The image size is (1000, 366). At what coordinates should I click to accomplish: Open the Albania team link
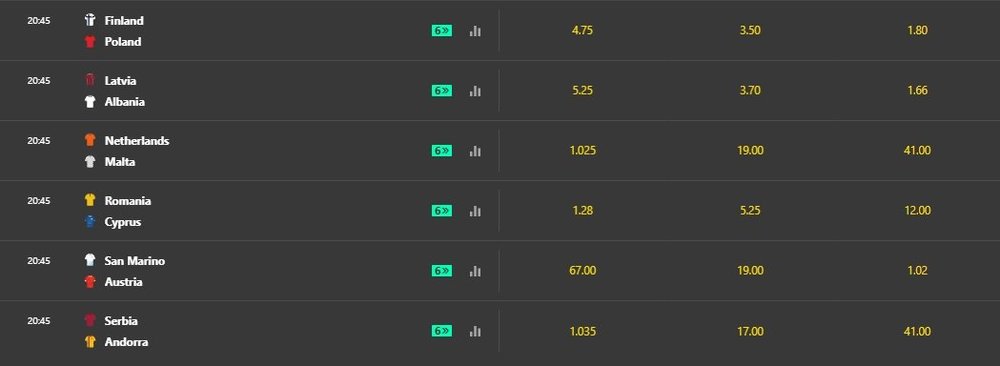(124, 101)
